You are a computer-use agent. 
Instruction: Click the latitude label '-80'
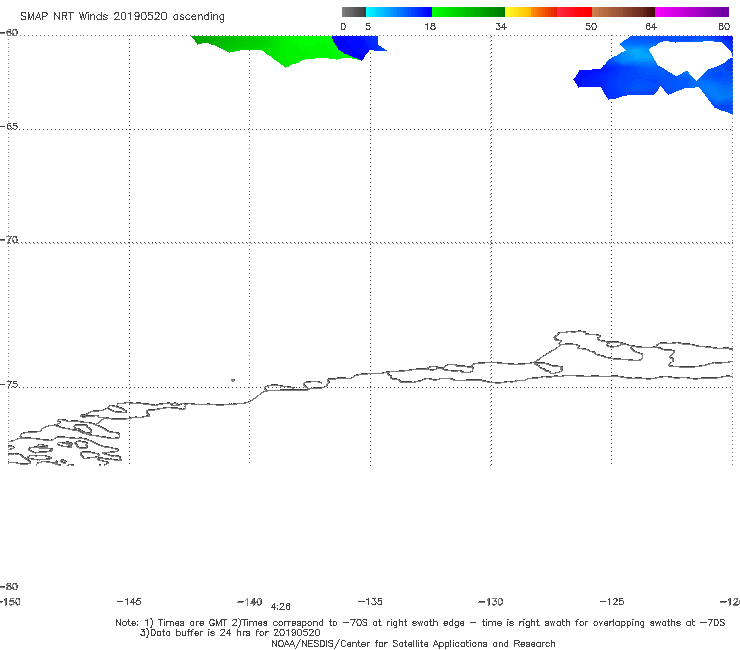(9, 586)
